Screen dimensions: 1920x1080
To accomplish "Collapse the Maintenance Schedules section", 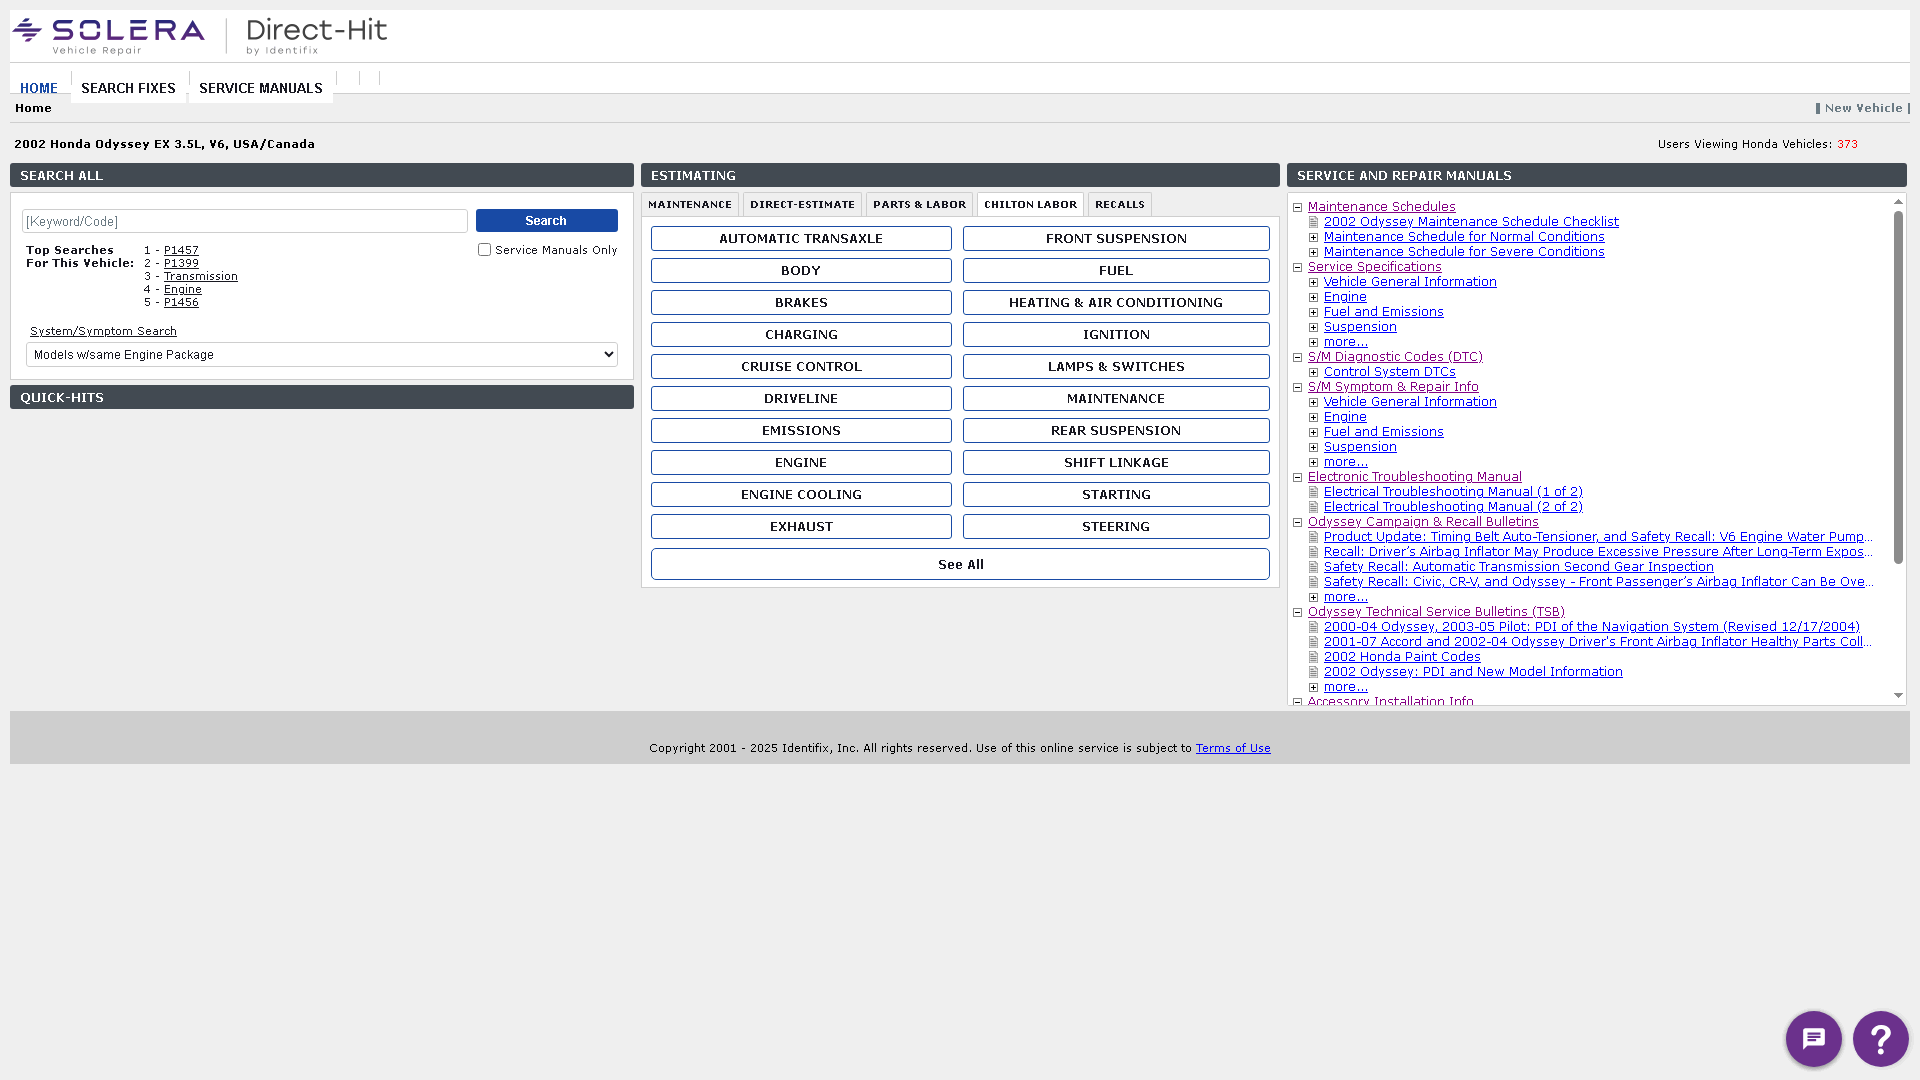I will click(1297, 206).
